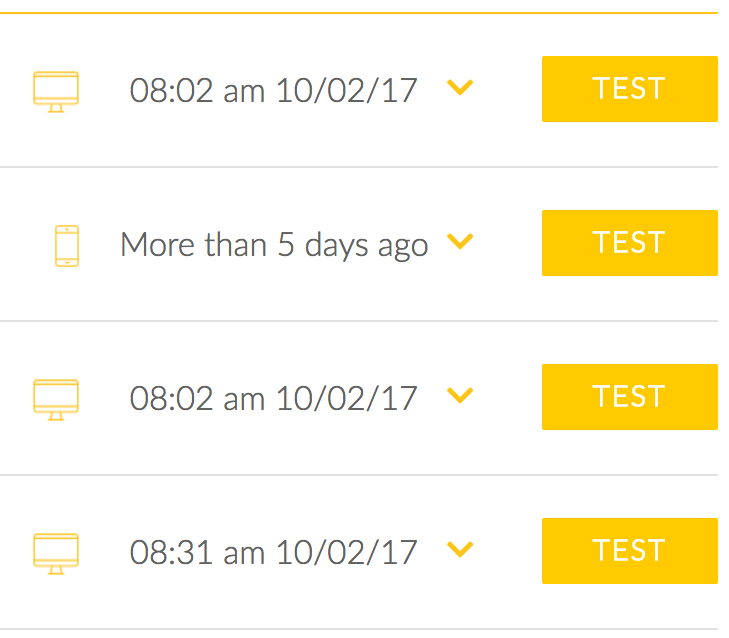Click the second 08:02 am 10/02/17 timestamp
This screenshot has height=638, width=729.
(x=273, y=399)
